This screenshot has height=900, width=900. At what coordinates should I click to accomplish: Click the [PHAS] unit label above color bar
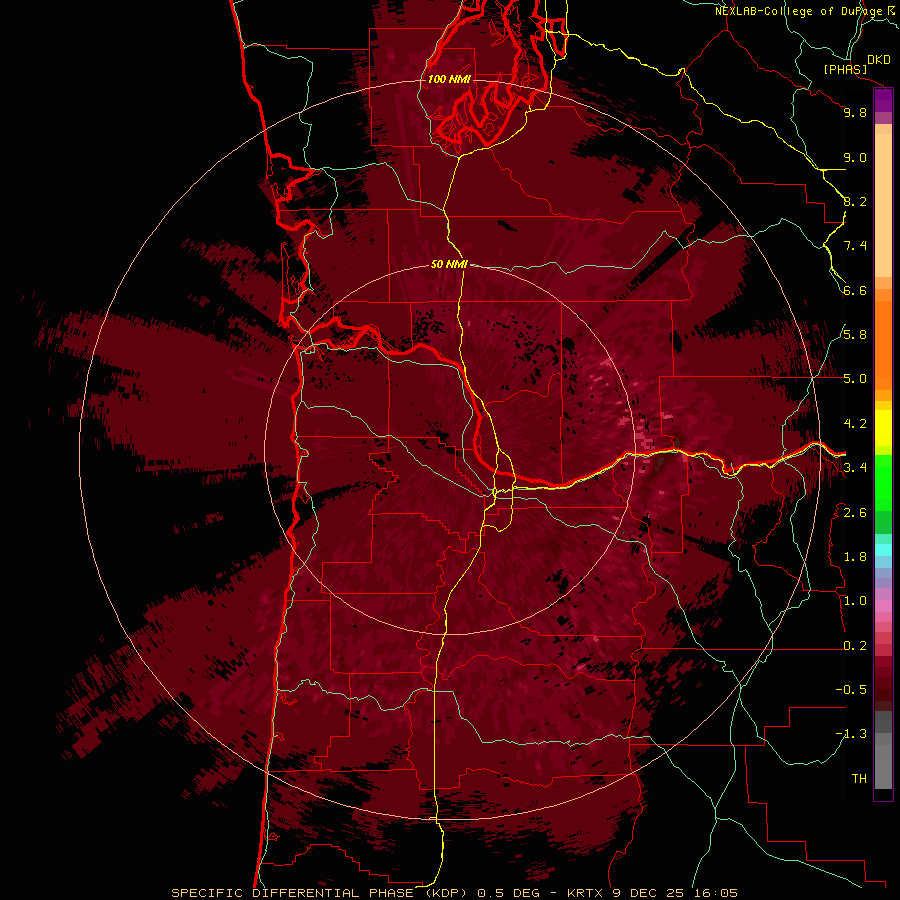tap(845, 69)
